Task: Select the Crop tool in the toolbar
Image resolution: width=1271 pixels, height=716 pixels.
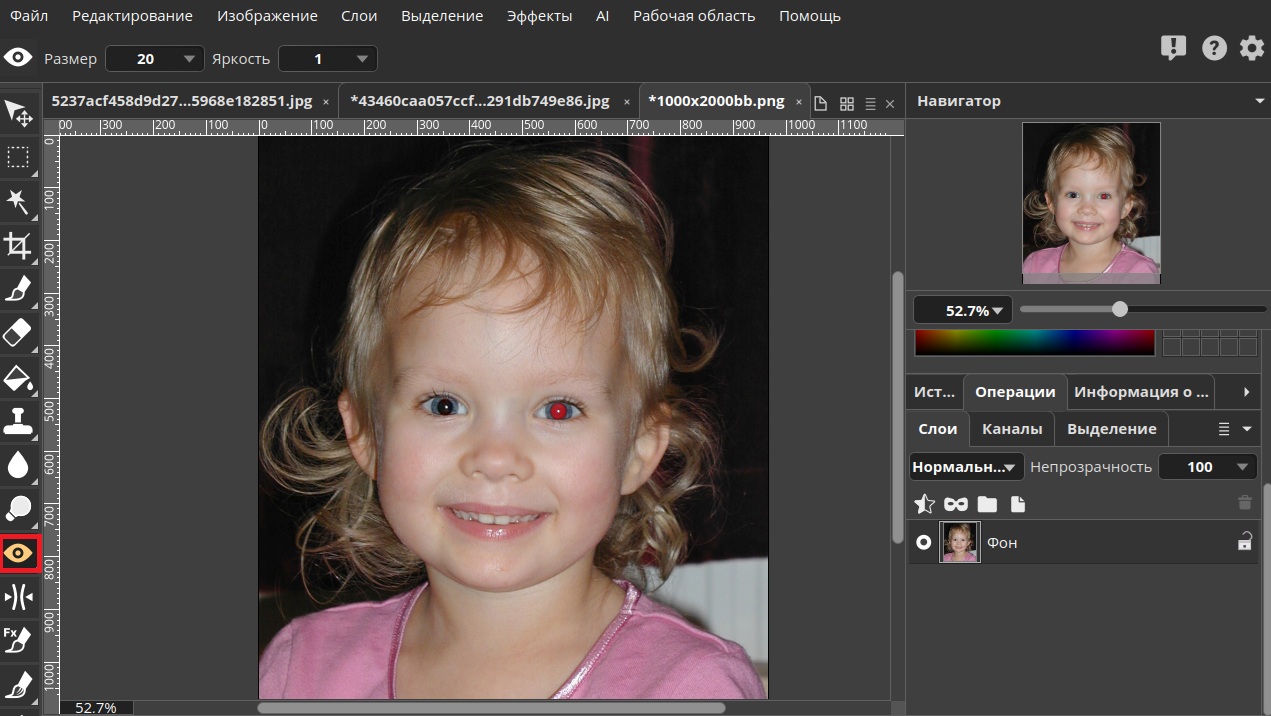Action: [x=18, y=245]
